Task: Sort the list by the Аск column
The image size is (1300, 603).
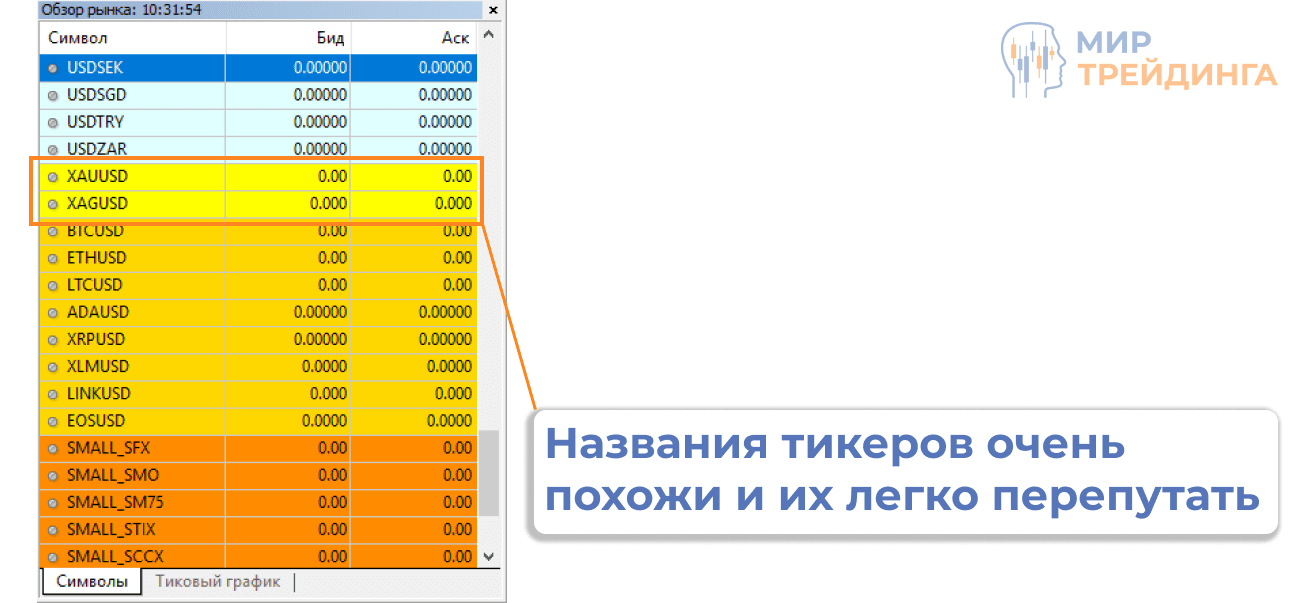Action: tap(455, 38)
